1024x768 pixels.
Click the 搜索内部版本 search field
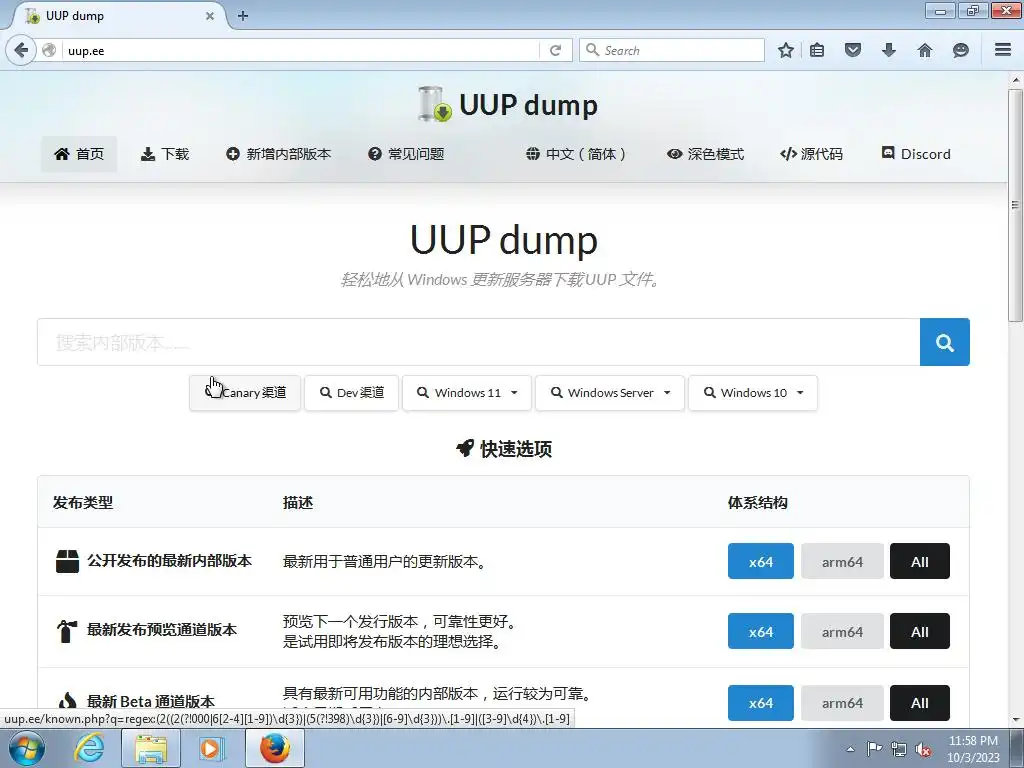(x=479, y=342)
